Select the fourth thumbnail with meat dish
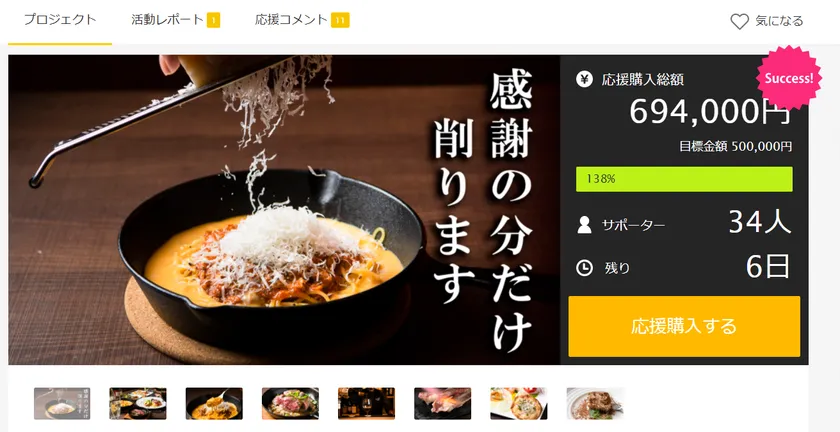 [290, 404]
